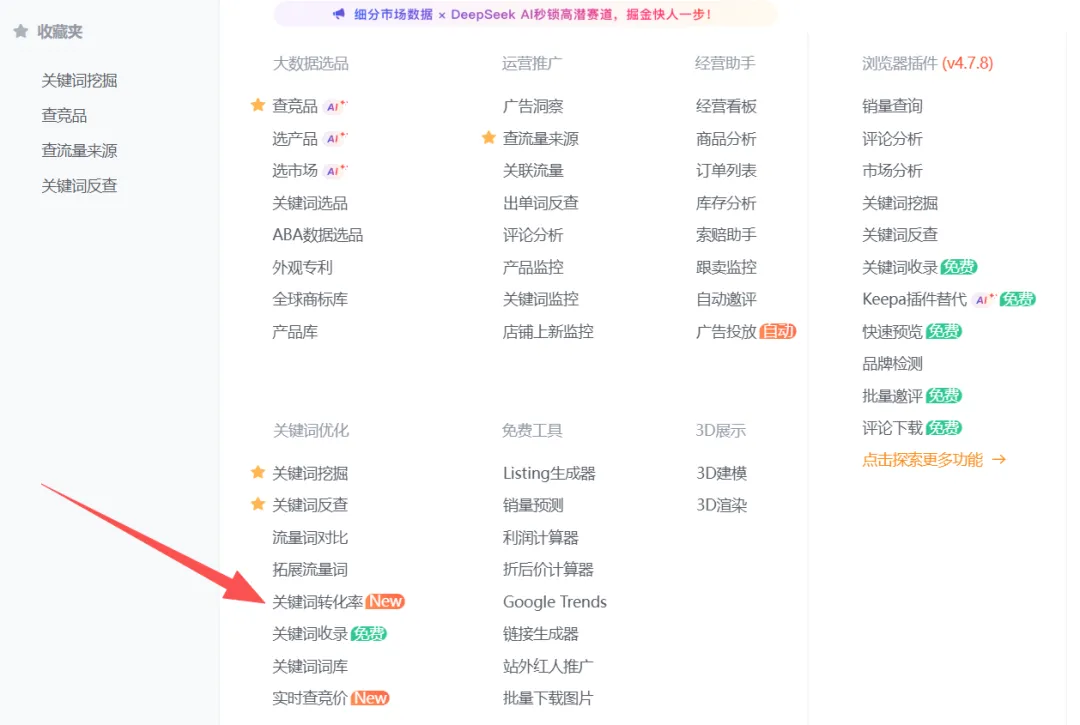Open Listing生成器
The width and height of the screenshot is (1080, 725).
pyautogui.click(x=549, y=473)
